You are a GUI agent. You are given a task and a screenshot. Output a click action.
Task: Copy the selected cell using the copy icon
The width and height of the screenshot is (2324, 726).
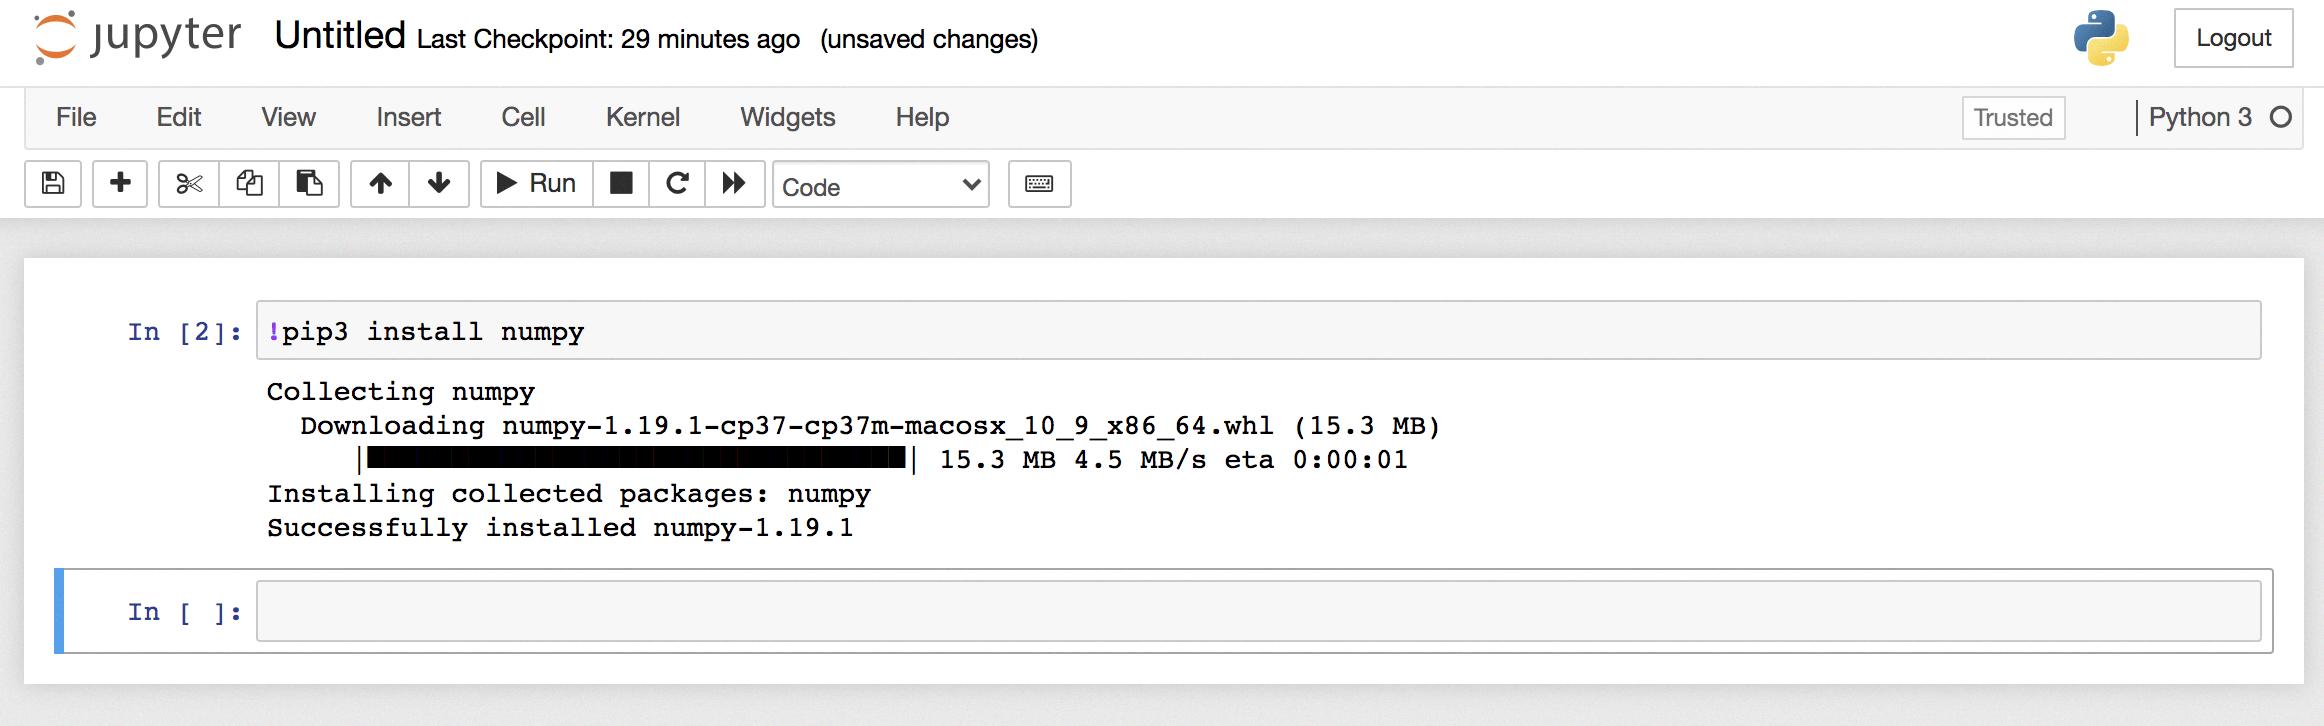tap(248, 184)
